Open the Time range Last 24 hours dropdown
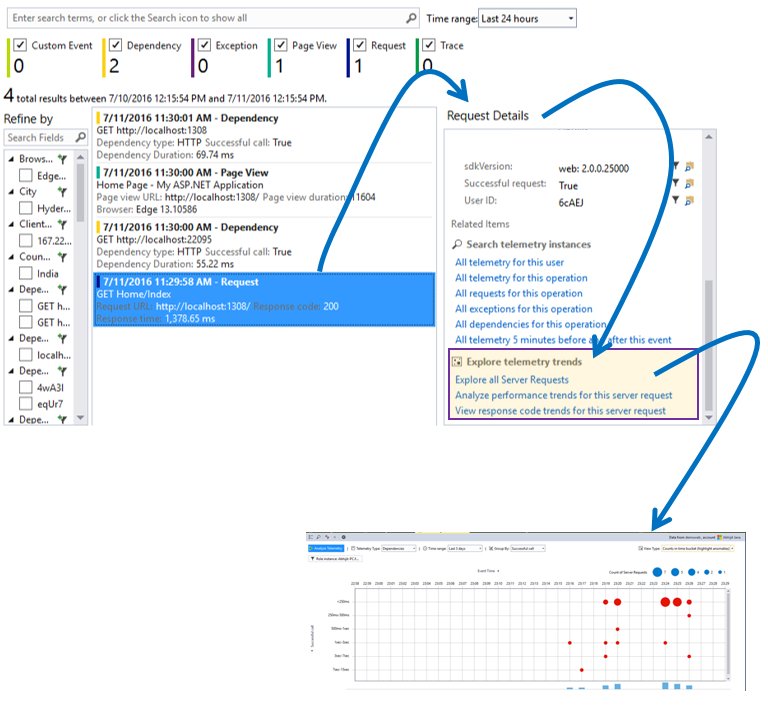Screen dimensions: 768x706 527,19
